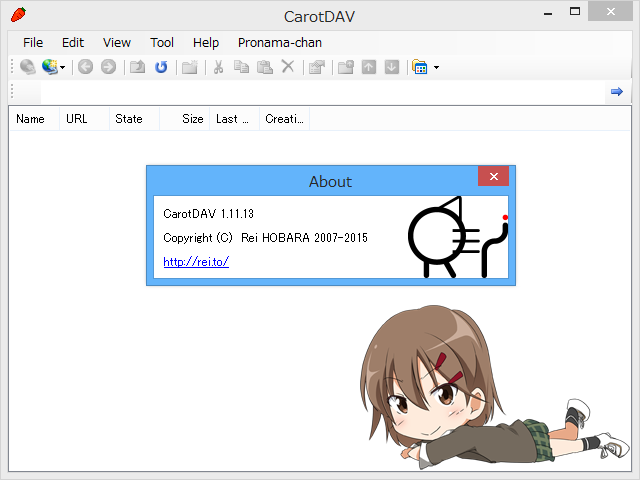
Task: Sort by the Creation column header
Action: [284, 119]
